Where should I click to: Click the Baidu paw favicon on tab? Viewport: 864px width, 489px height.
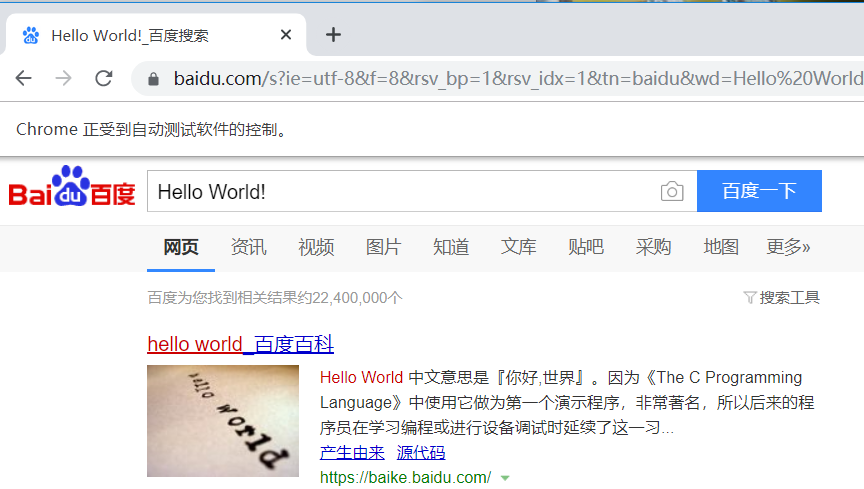[31, 35]
